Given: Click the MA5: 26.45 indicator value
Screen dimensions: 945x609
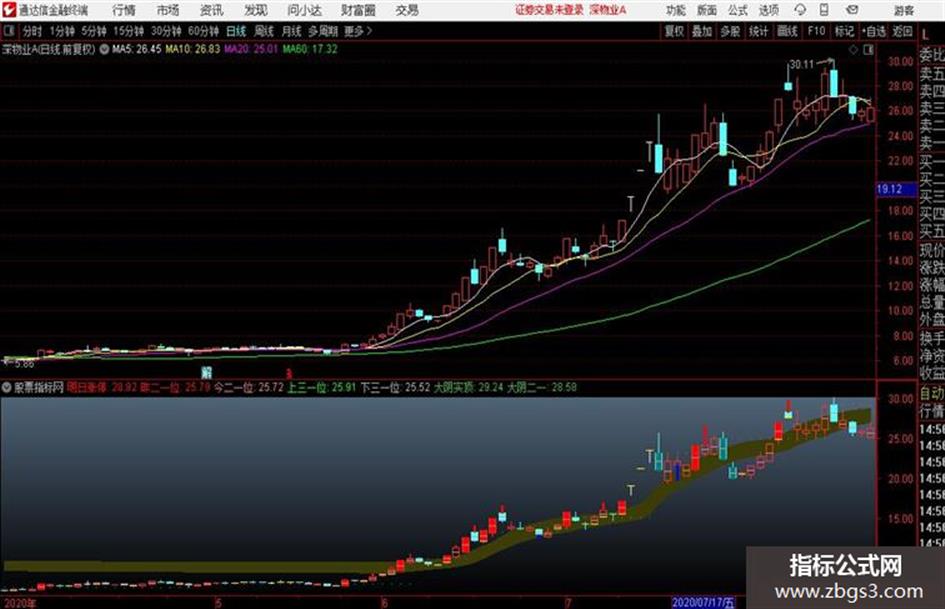Looking at the screenshot, I should point(137,49).
